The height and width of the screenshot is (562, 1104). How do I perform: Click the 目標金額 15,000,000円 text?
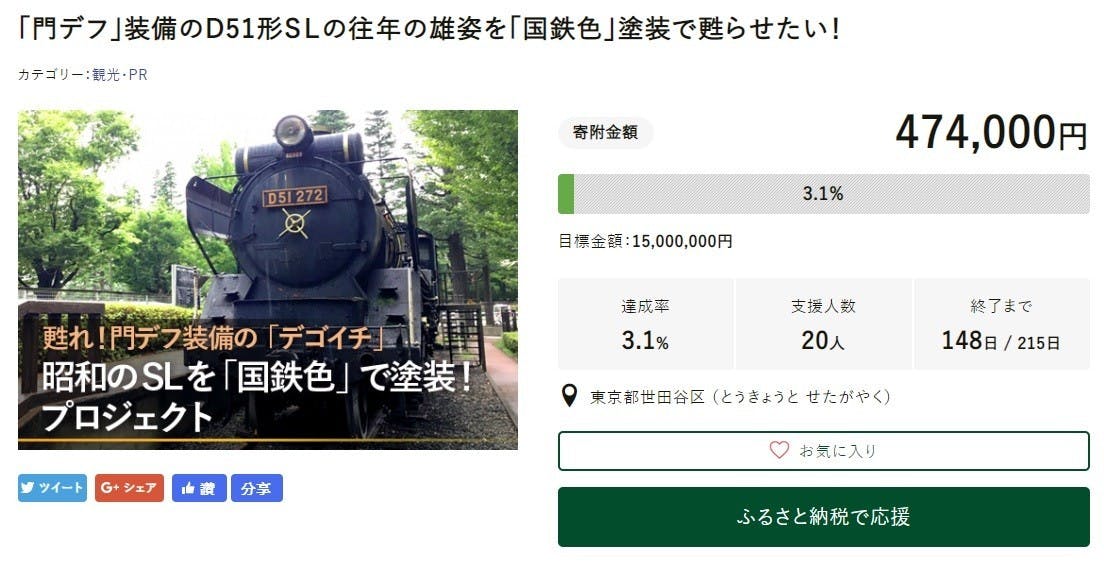pos(645,241)
